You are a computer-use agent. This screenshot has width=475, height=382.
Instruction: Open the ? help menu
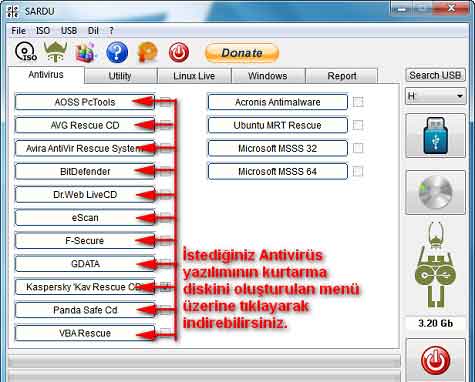111,31
